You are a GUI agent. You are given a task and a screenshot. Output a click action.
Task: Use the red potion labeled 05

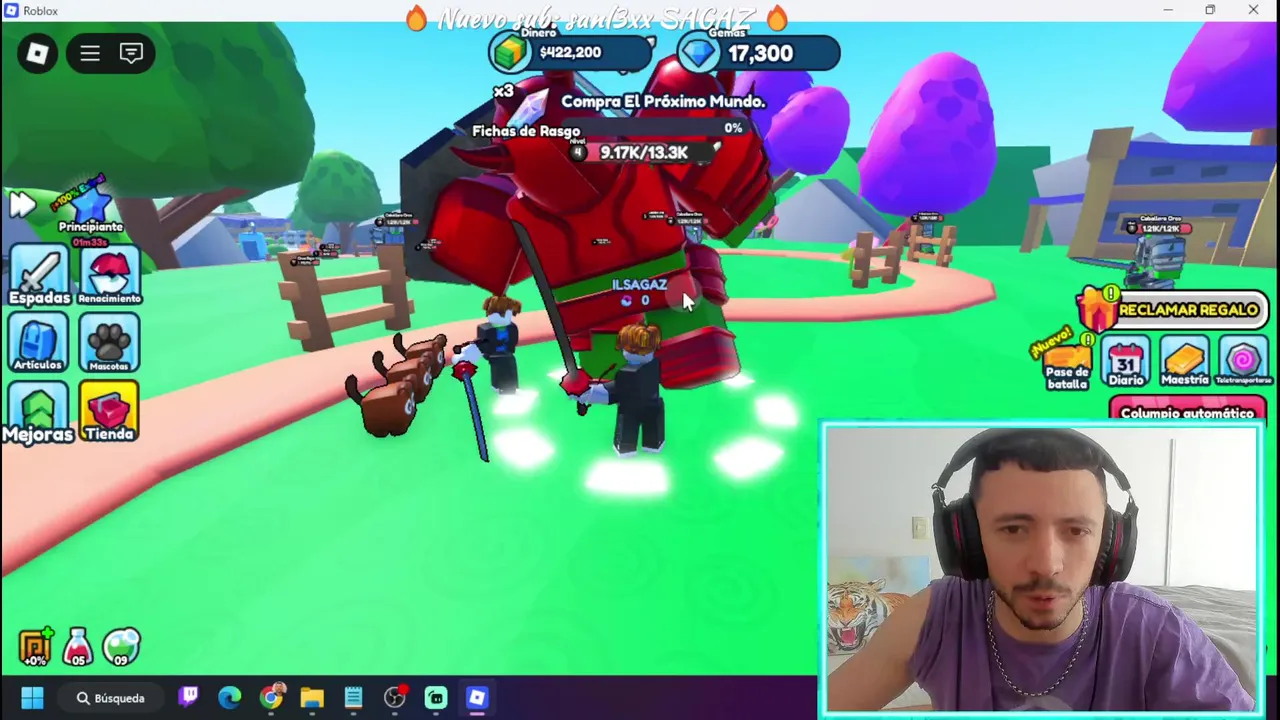click(78, 648)
